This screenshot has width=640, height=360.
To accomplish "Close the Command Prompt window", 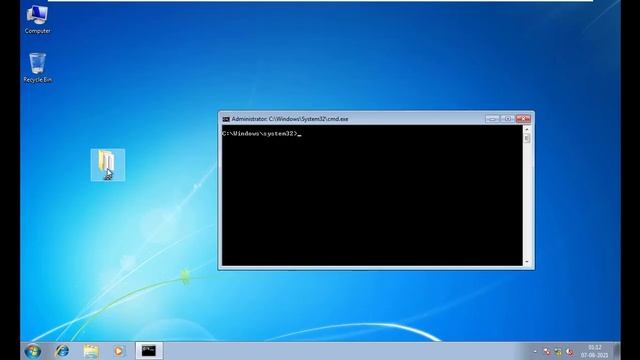I will (x=523, y=119).
